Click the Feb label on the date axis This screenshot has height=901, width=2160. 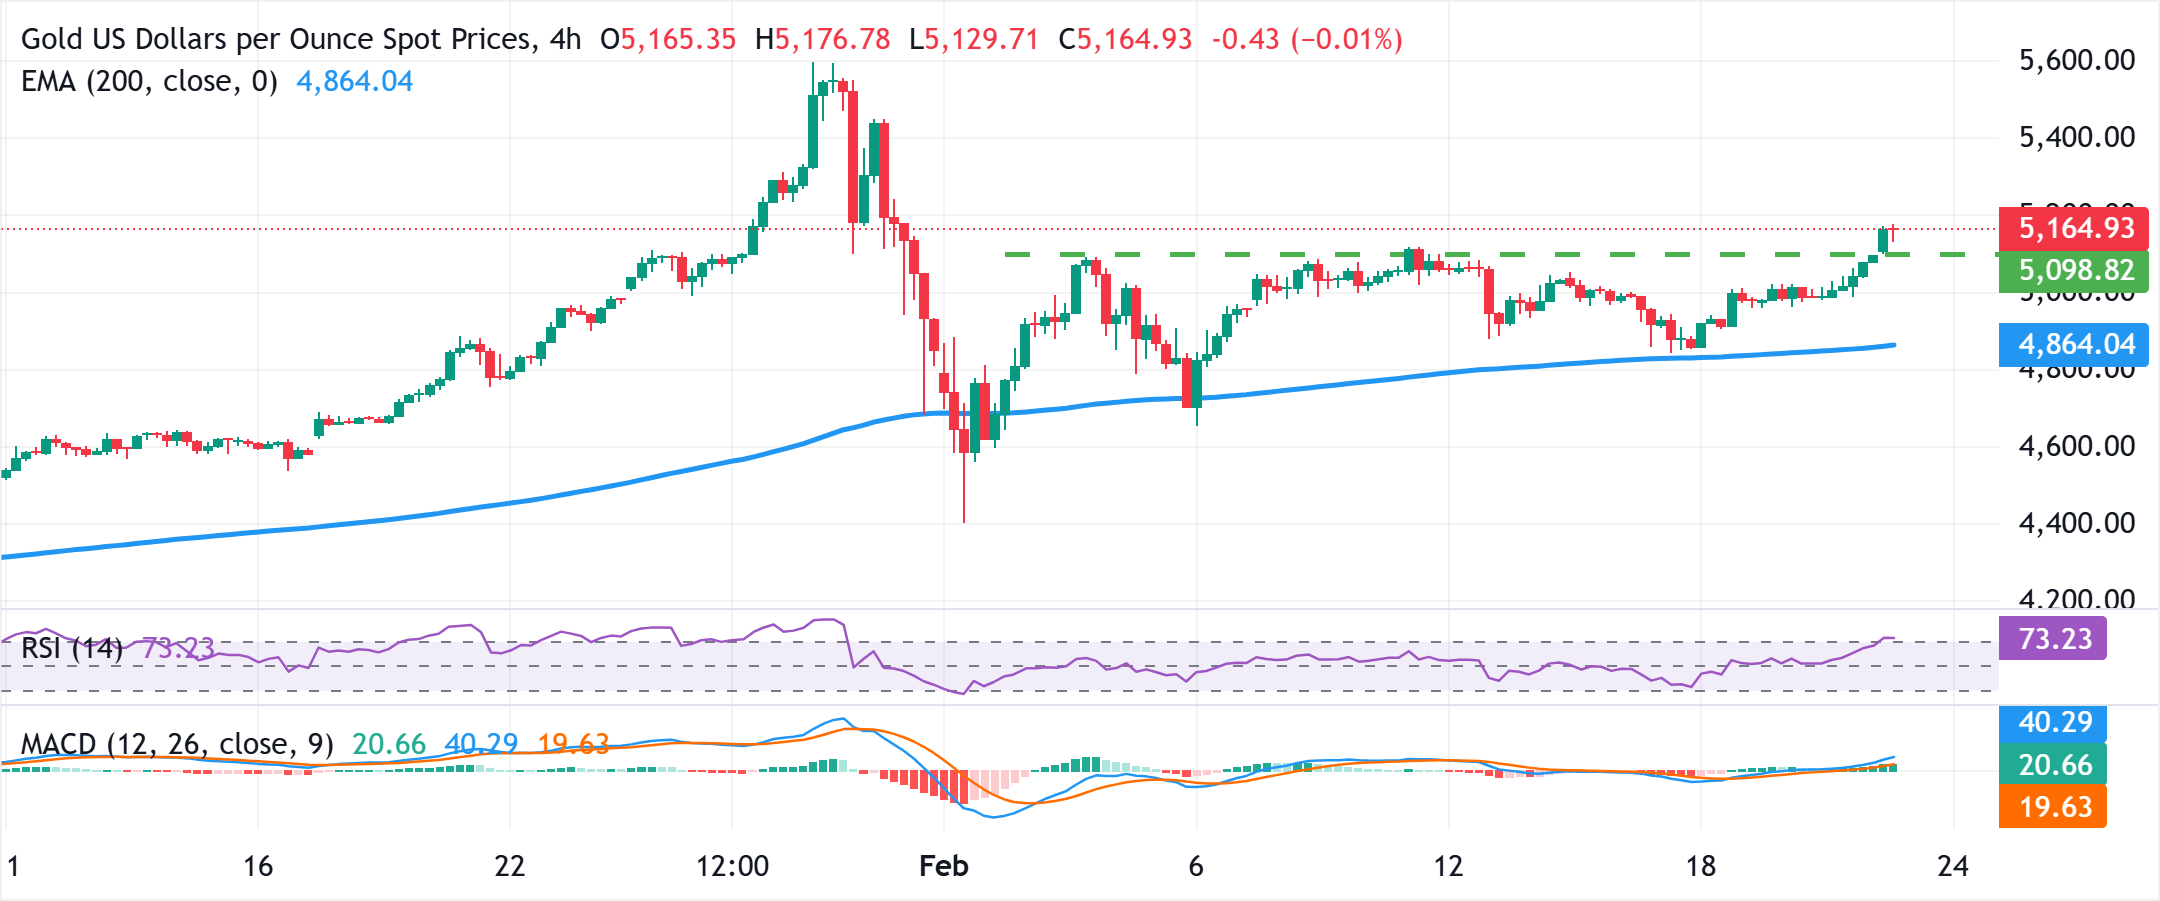tap(943, 866)
